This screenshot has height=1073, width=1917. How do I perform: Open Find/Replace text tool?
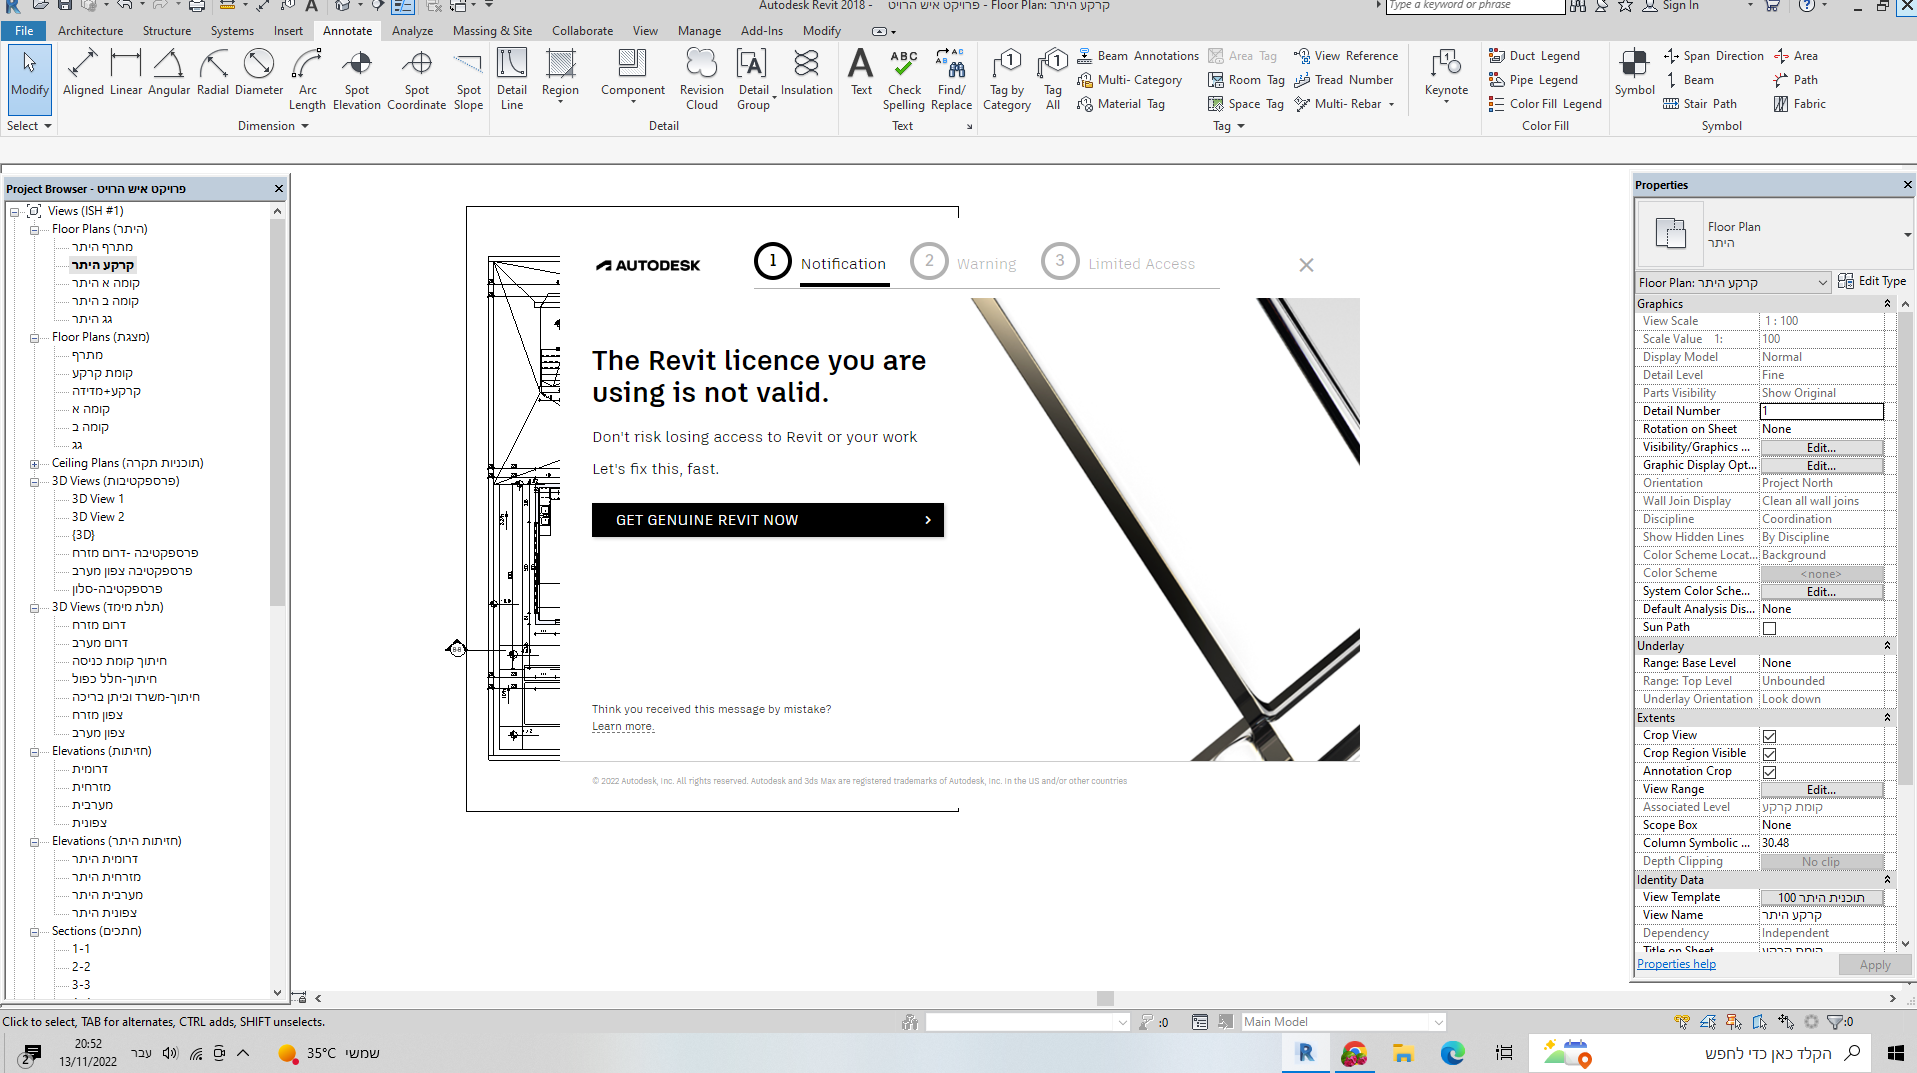tap(951, 80)
